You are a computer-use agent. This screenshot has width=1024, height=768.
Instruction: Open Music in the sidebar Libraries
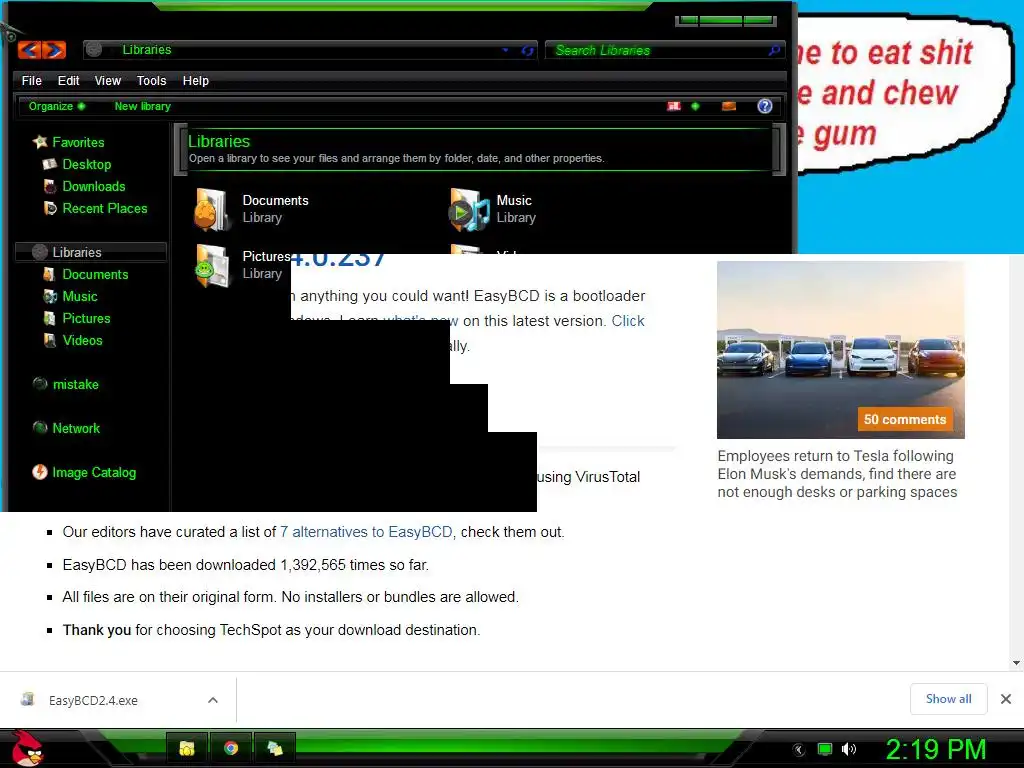[x=80, y=296]
